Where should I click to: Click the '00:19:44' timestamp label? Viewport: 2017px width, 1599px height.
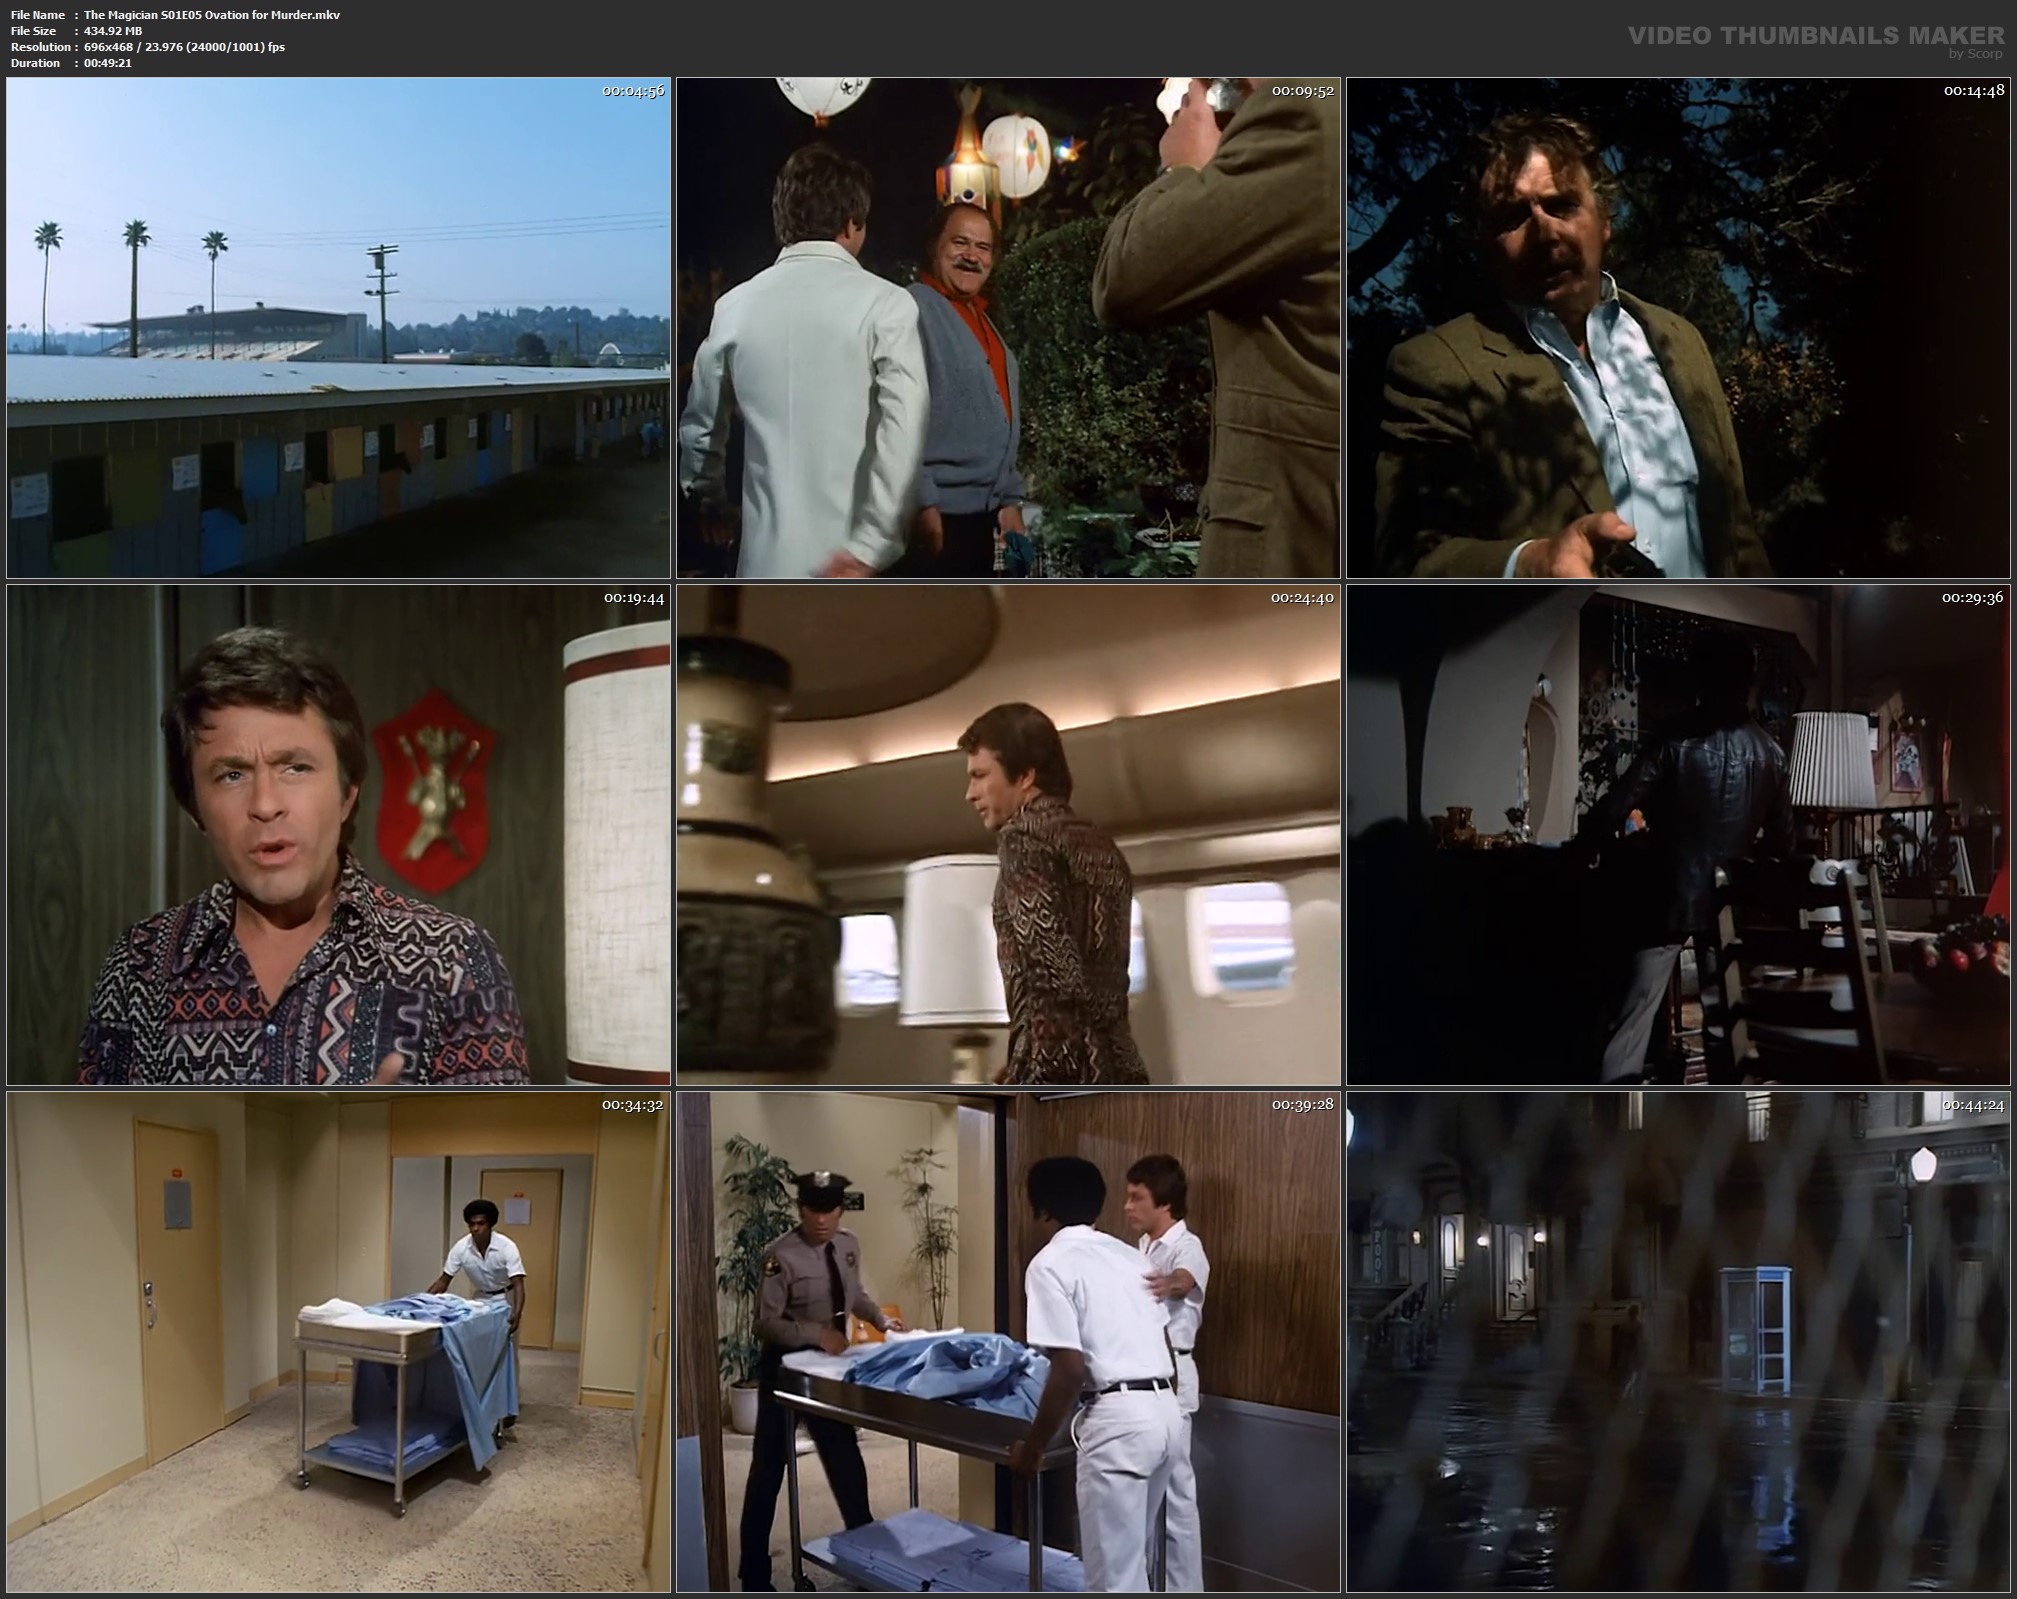click(x=633, y=598)
